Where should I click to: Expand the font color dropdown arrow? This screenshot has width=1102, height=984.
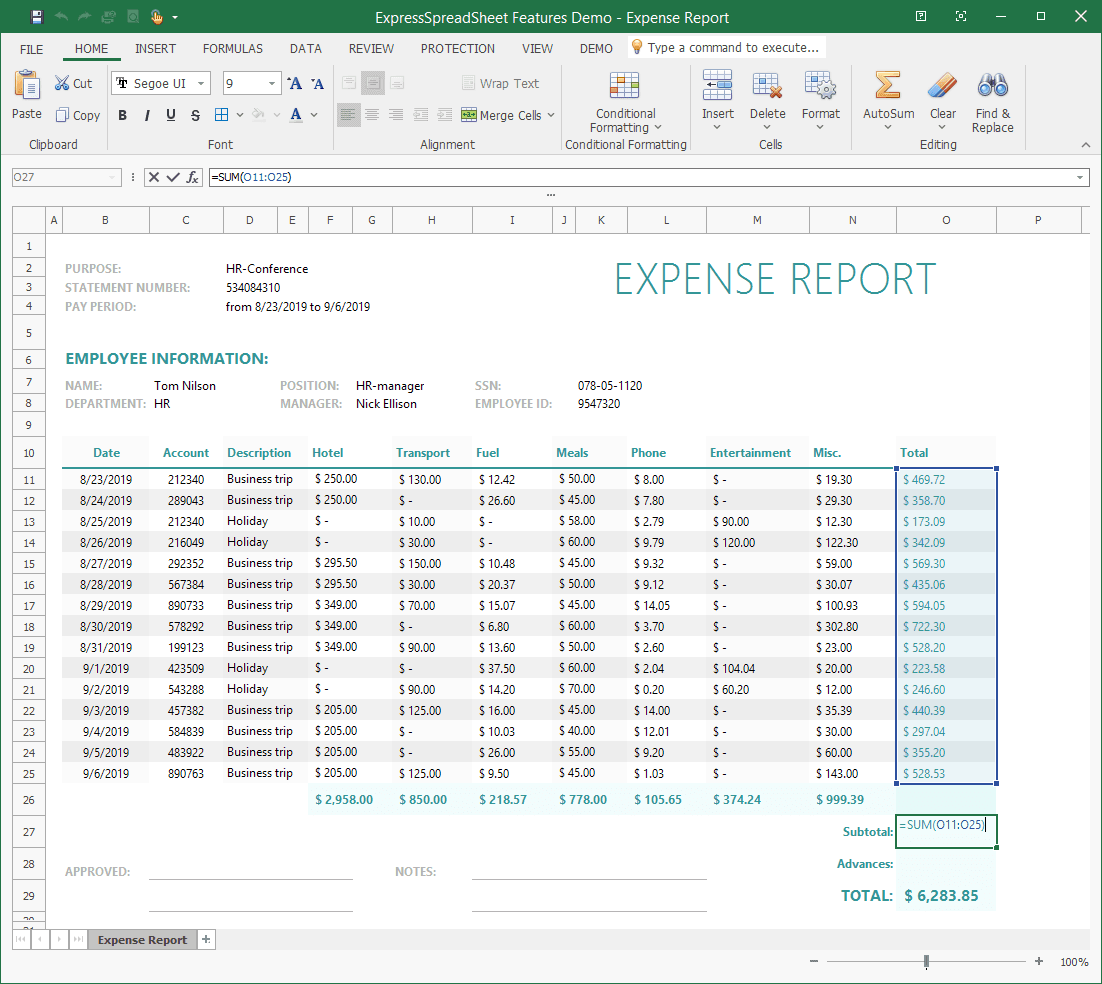click(x=314, y=115)
